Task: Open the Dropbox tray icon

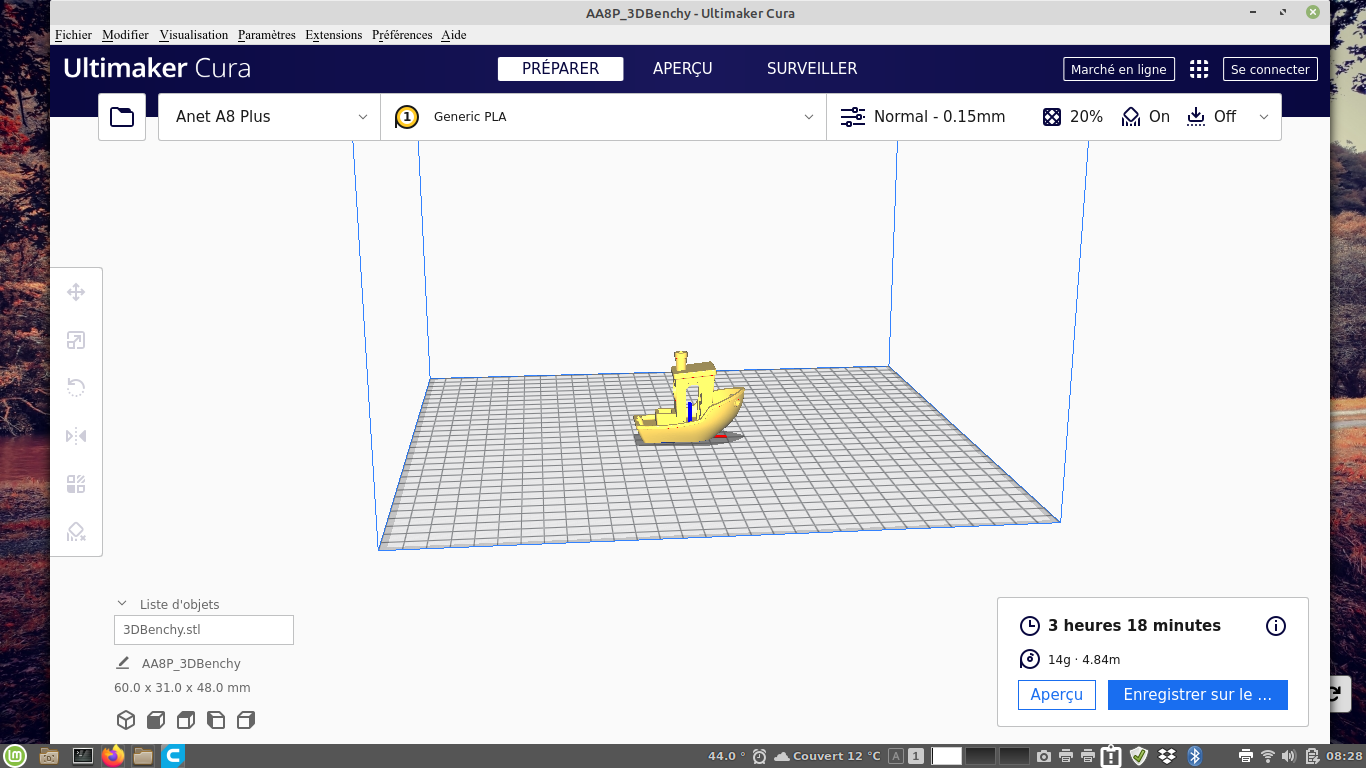Action: pos(1167,756)
